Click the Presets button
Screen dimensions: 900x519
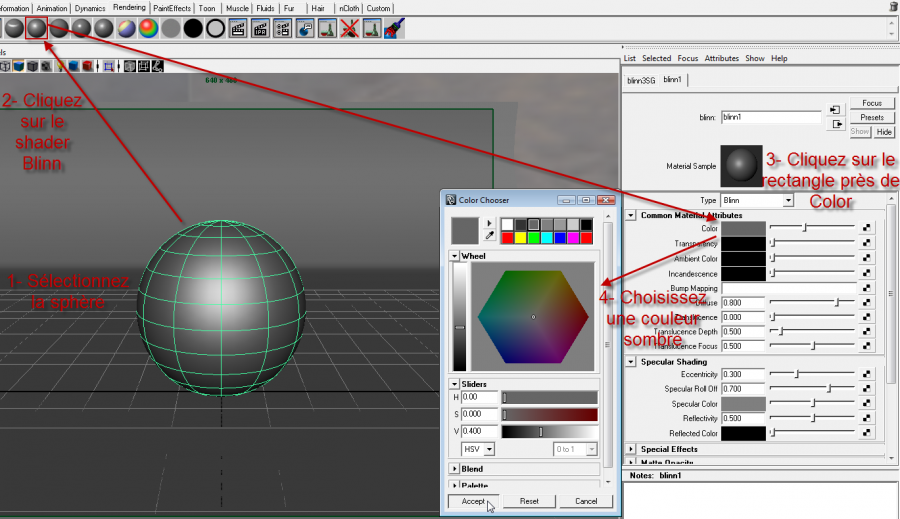[x=871, y=117]
